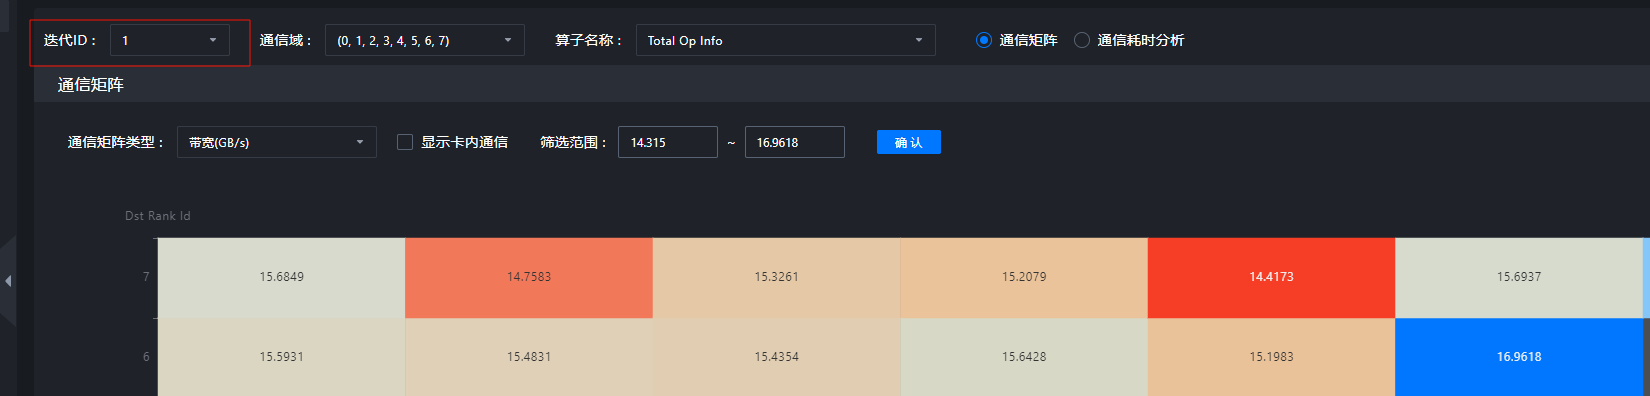The height and width of the screenshot is (396, 1650).
Task: Click matrix cell 15.6849
Action: [x=281, y=277]
